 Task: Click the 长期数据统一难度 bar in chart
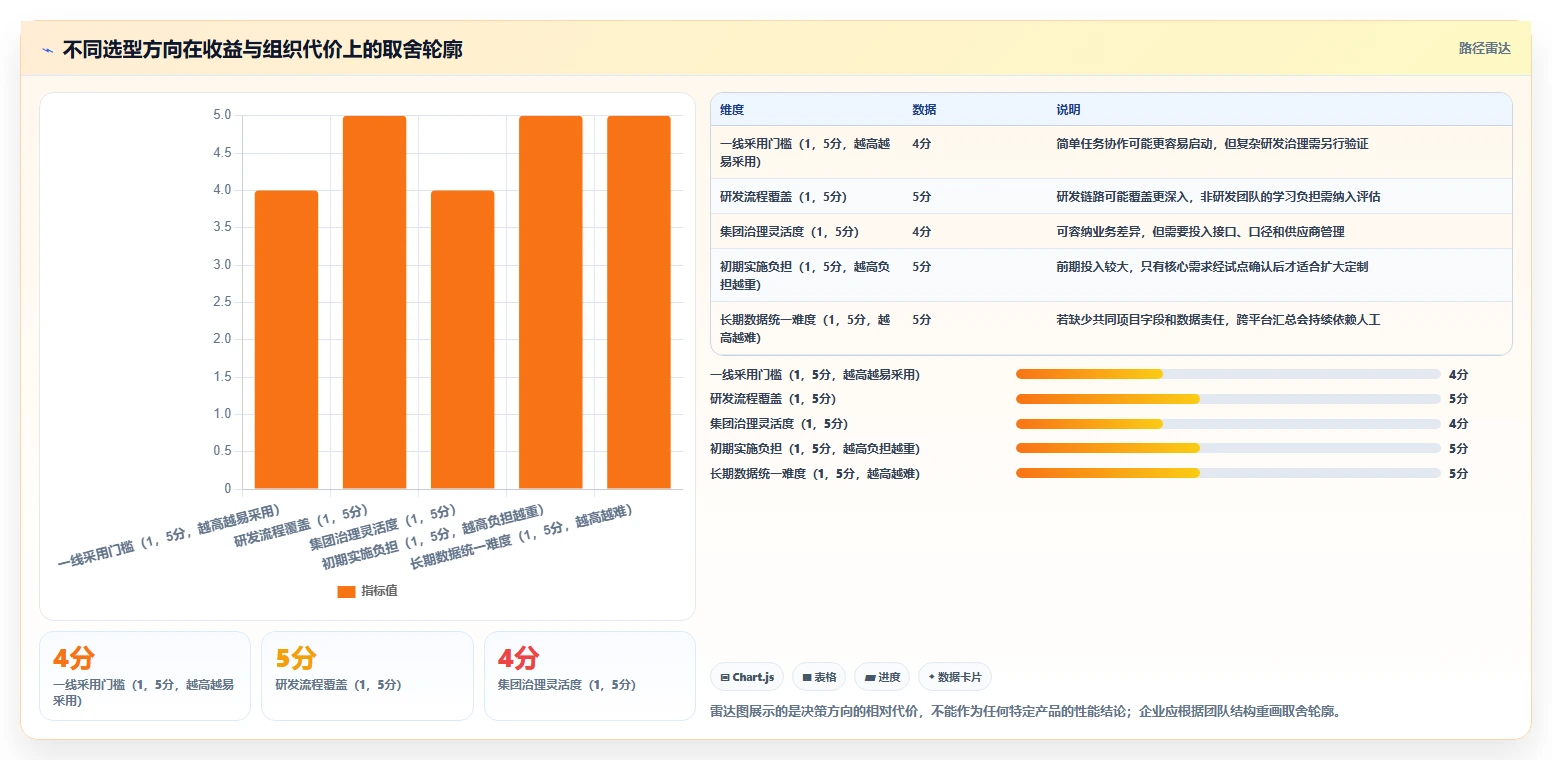point(638,302)
